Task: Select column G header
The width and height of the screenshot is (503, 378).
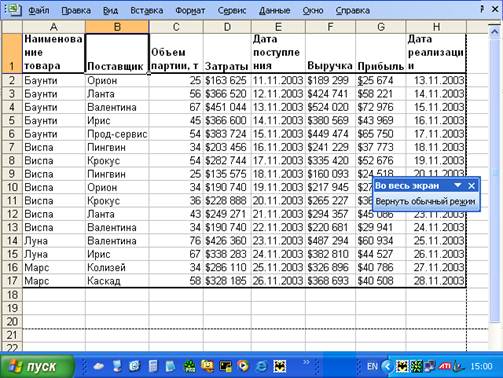Action: 381,27
